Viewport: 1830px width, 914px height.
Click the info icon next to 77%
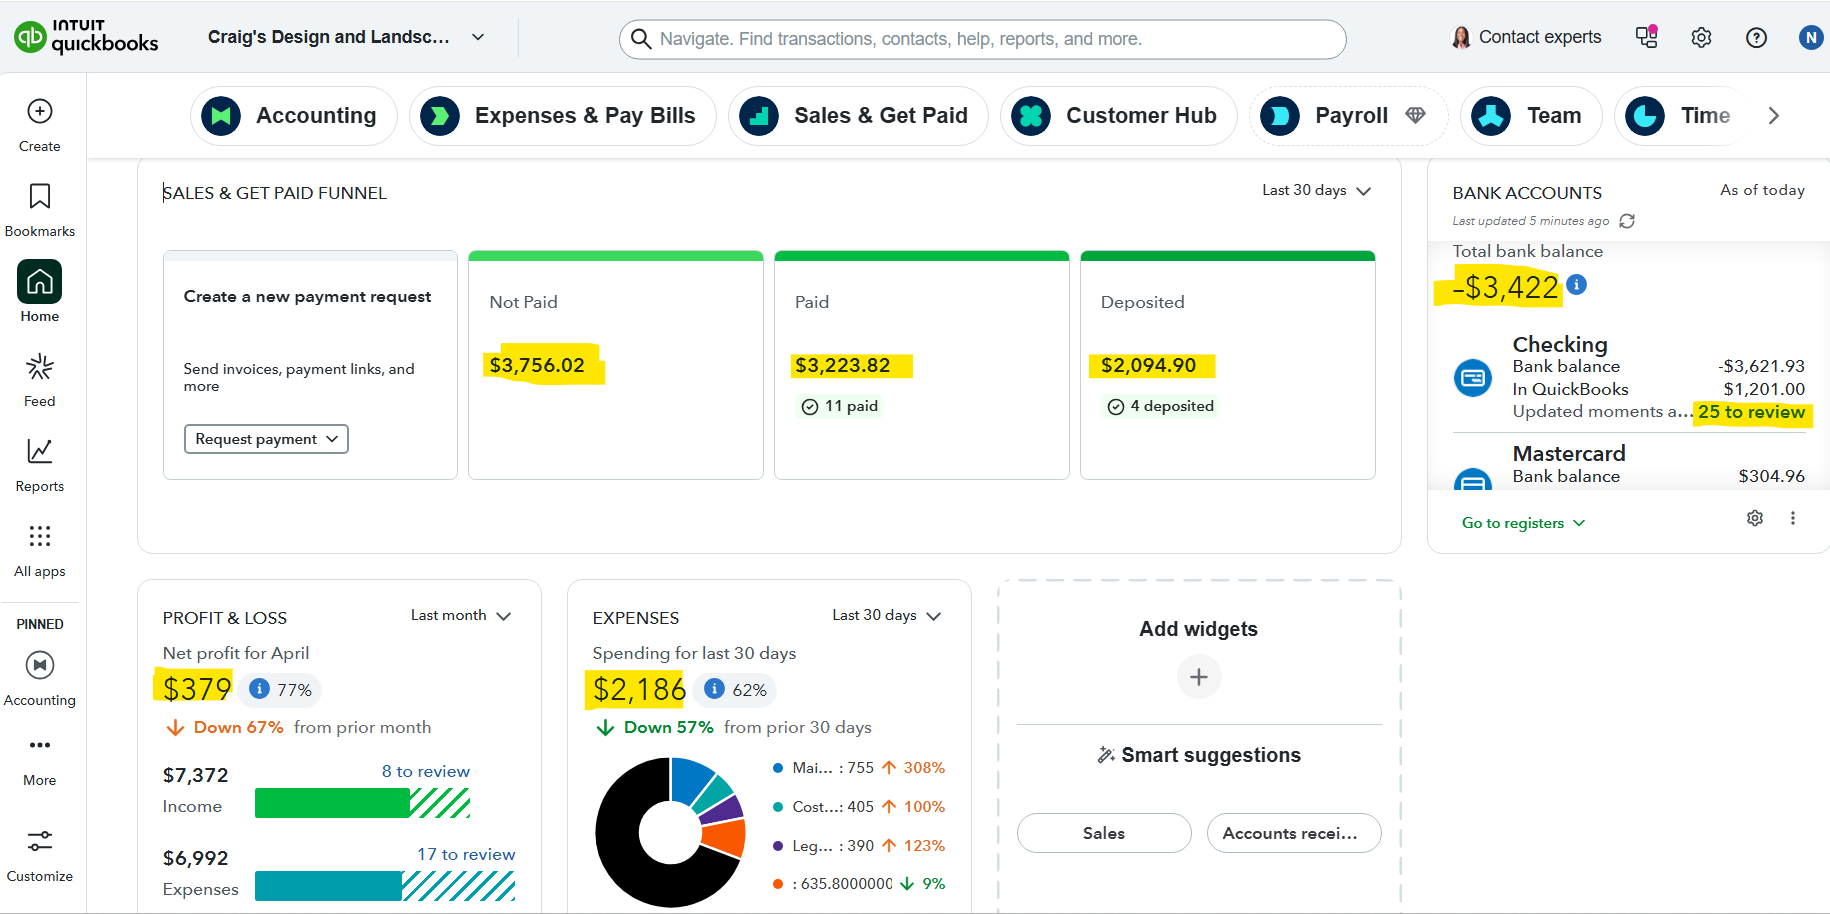coord(259,689)
